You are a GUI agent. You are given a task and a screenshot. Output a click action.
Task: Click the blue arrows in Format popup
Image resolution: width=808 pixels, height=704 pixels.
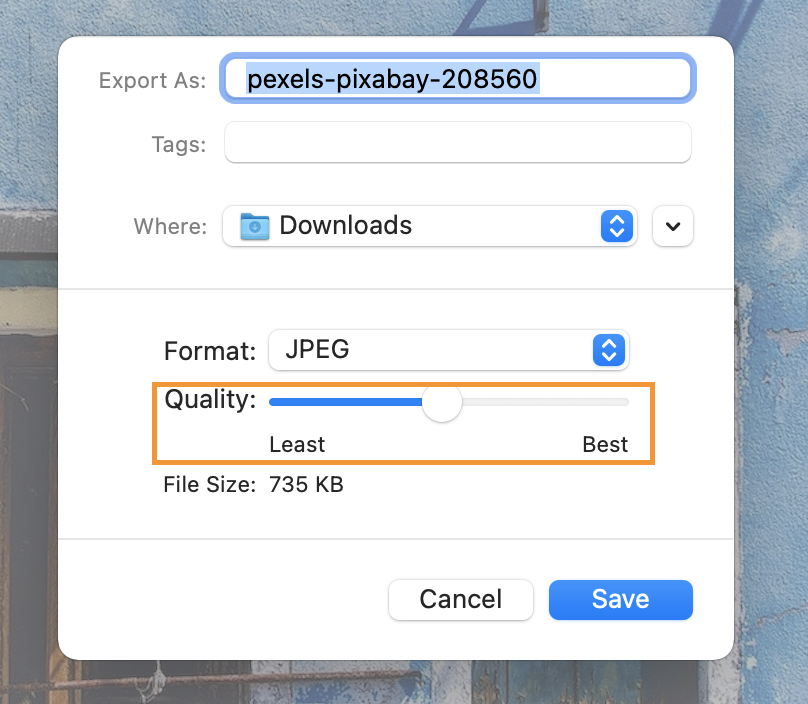pyautogui.click(x=608, y=350)
